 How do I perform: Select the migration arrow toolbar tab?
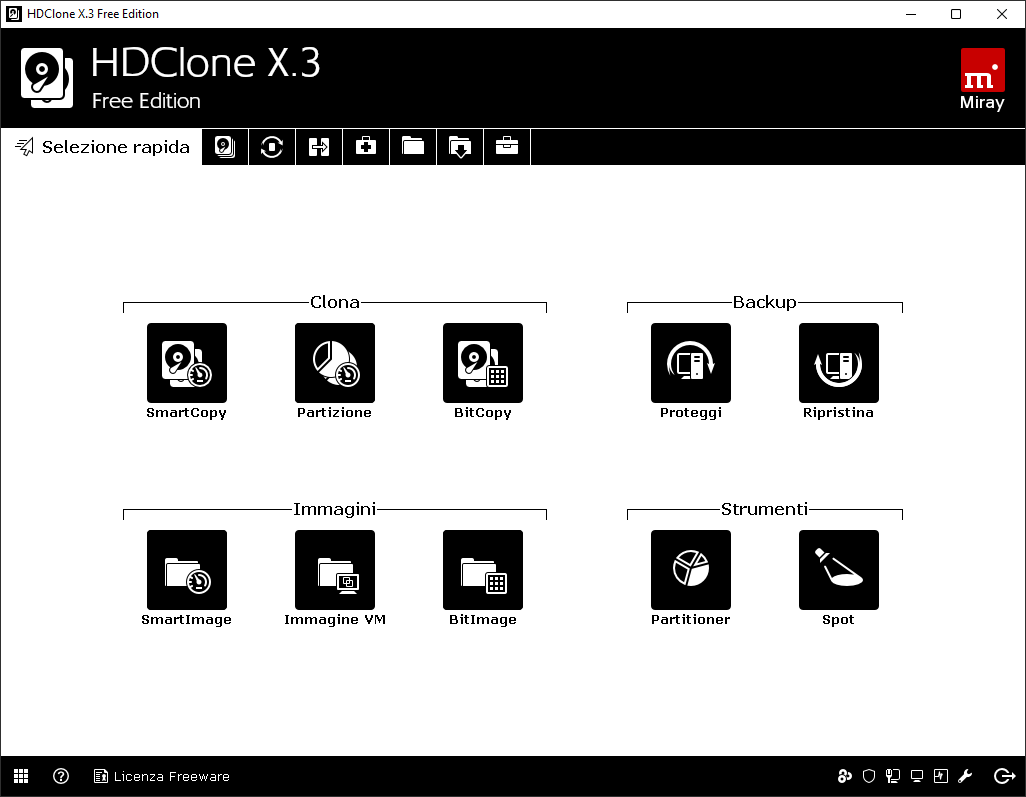[x=319, y=147]
